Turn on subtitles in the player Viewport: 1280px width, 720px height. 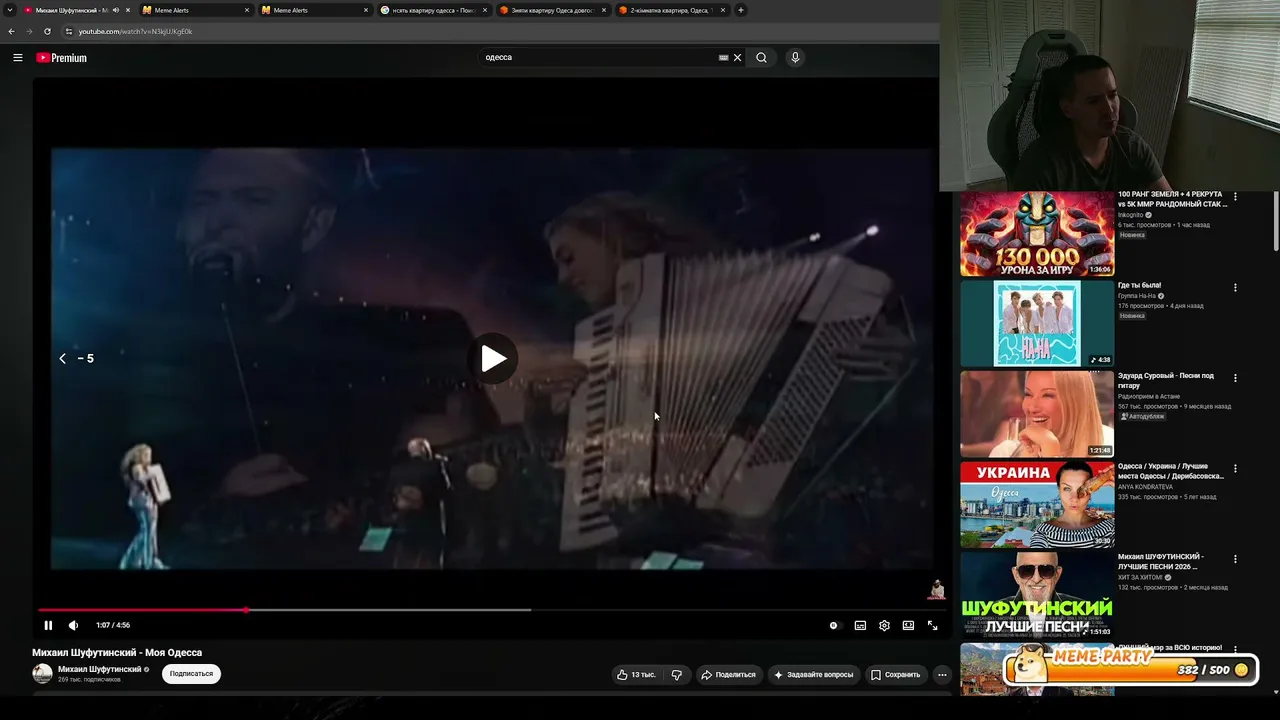[860, 625]
